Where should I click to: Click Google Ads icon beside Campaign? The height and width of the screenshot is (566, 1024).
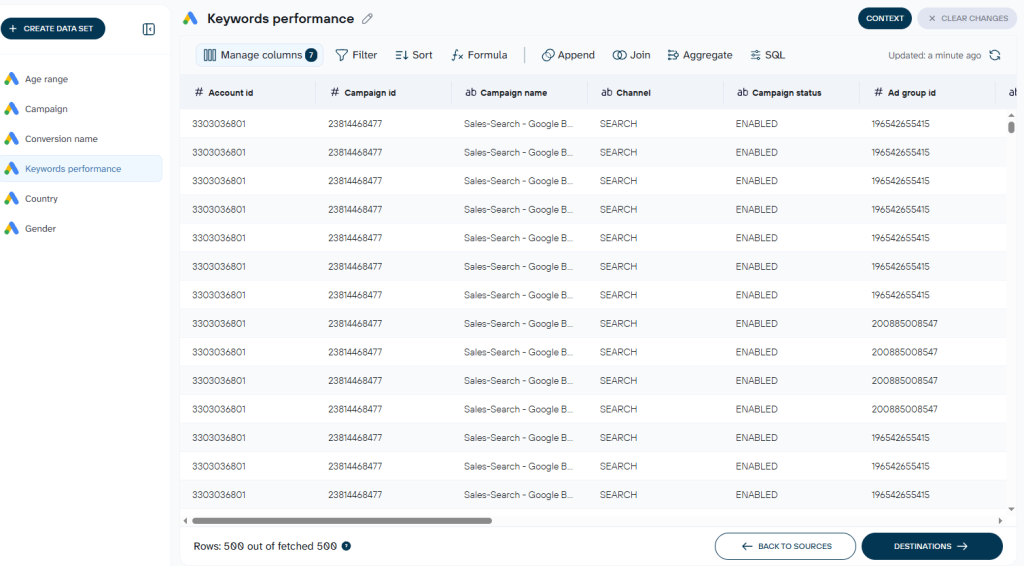(11, 109)
